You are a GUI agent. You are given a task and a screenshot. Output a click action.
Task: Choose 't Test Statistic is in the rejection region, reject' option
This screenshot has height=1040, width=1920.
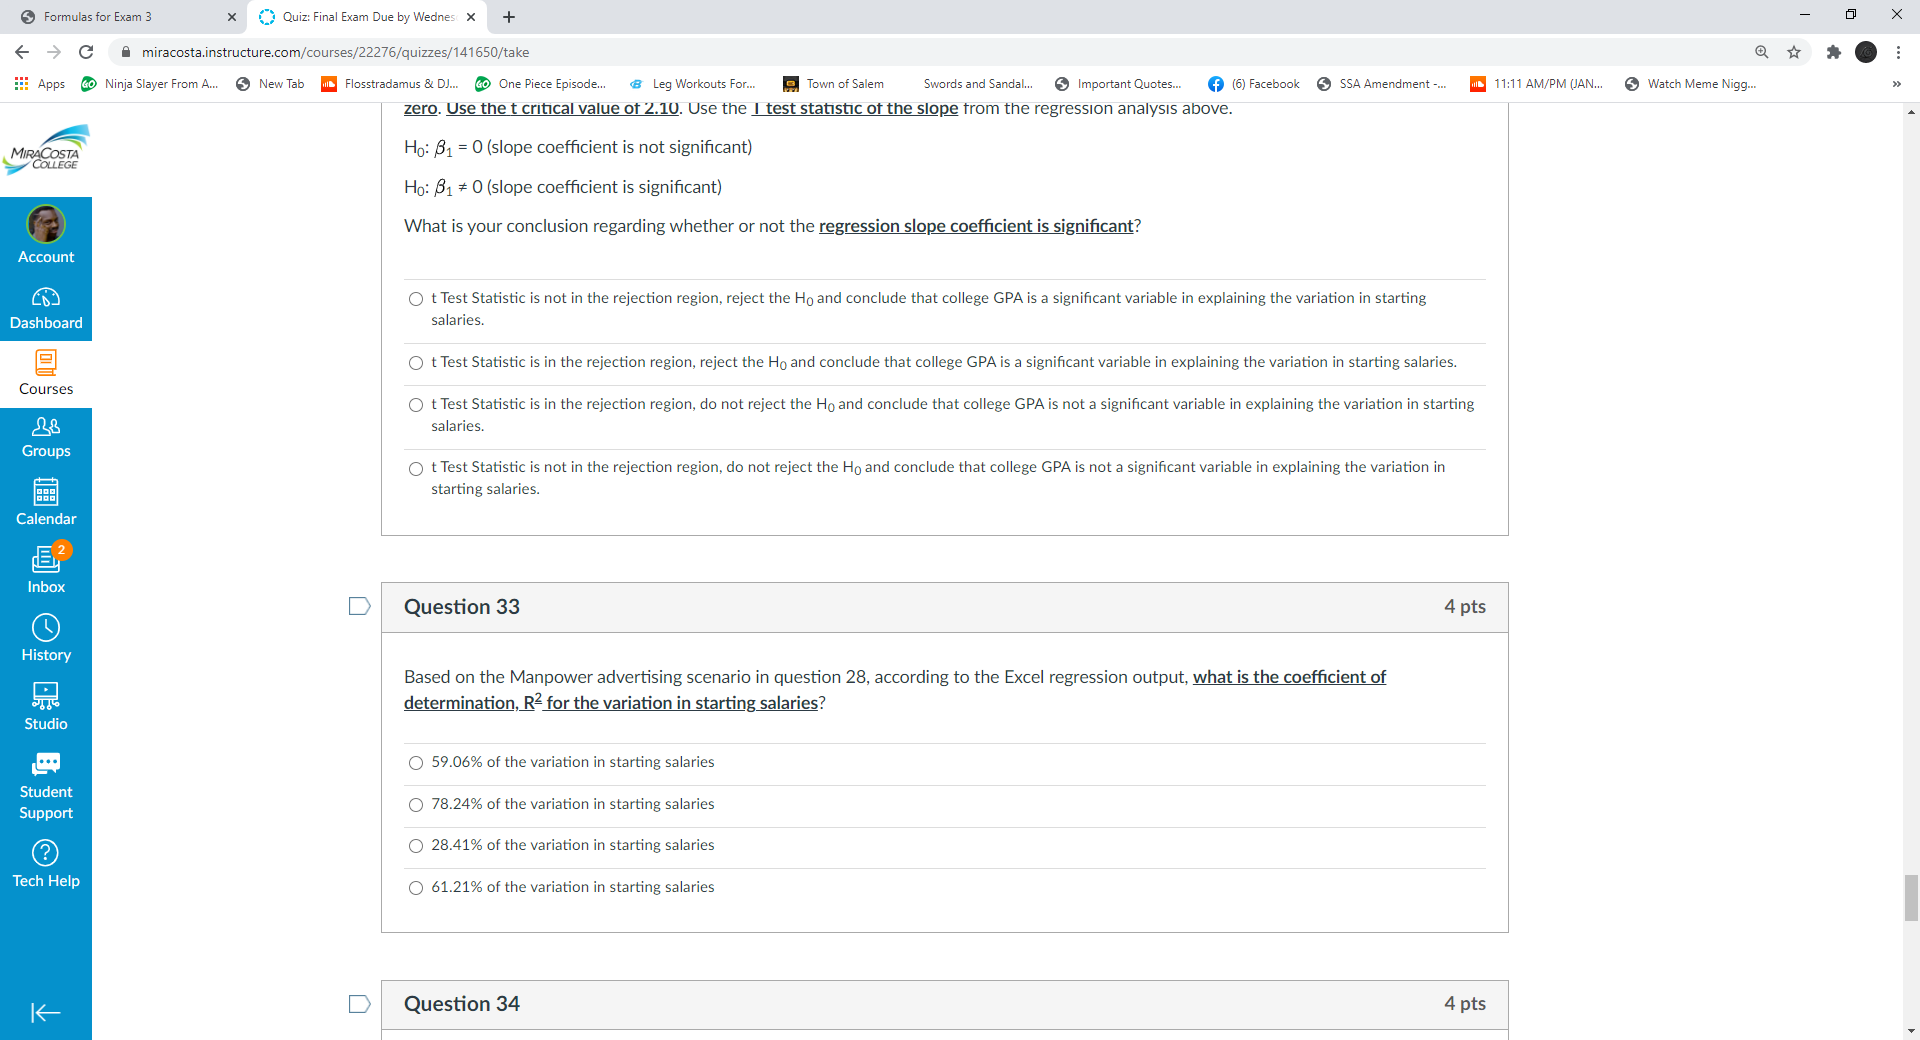[x=415, y=363]
